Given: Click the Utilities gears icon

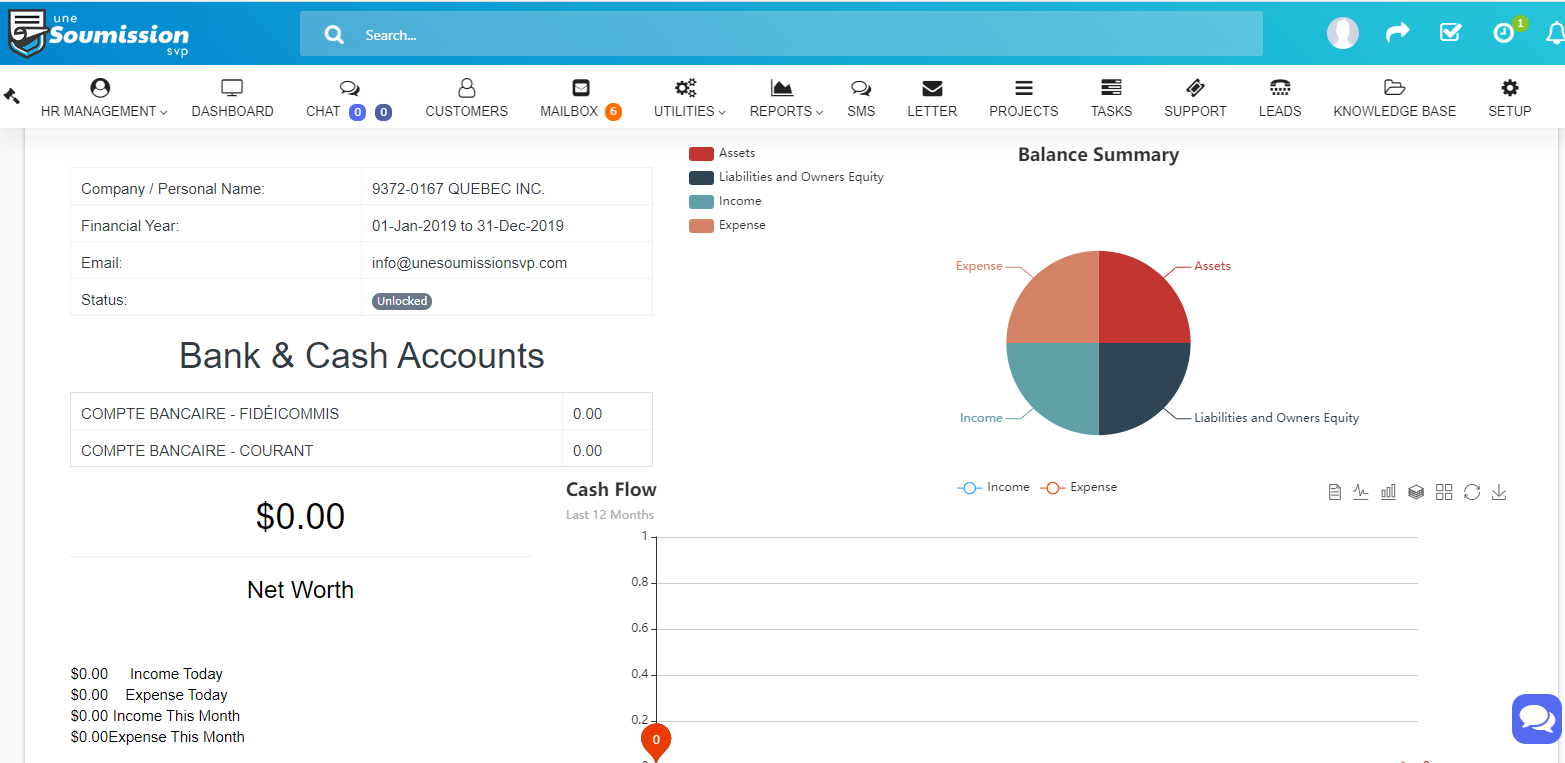Looking at the screenshot, I should pos(685,88).
